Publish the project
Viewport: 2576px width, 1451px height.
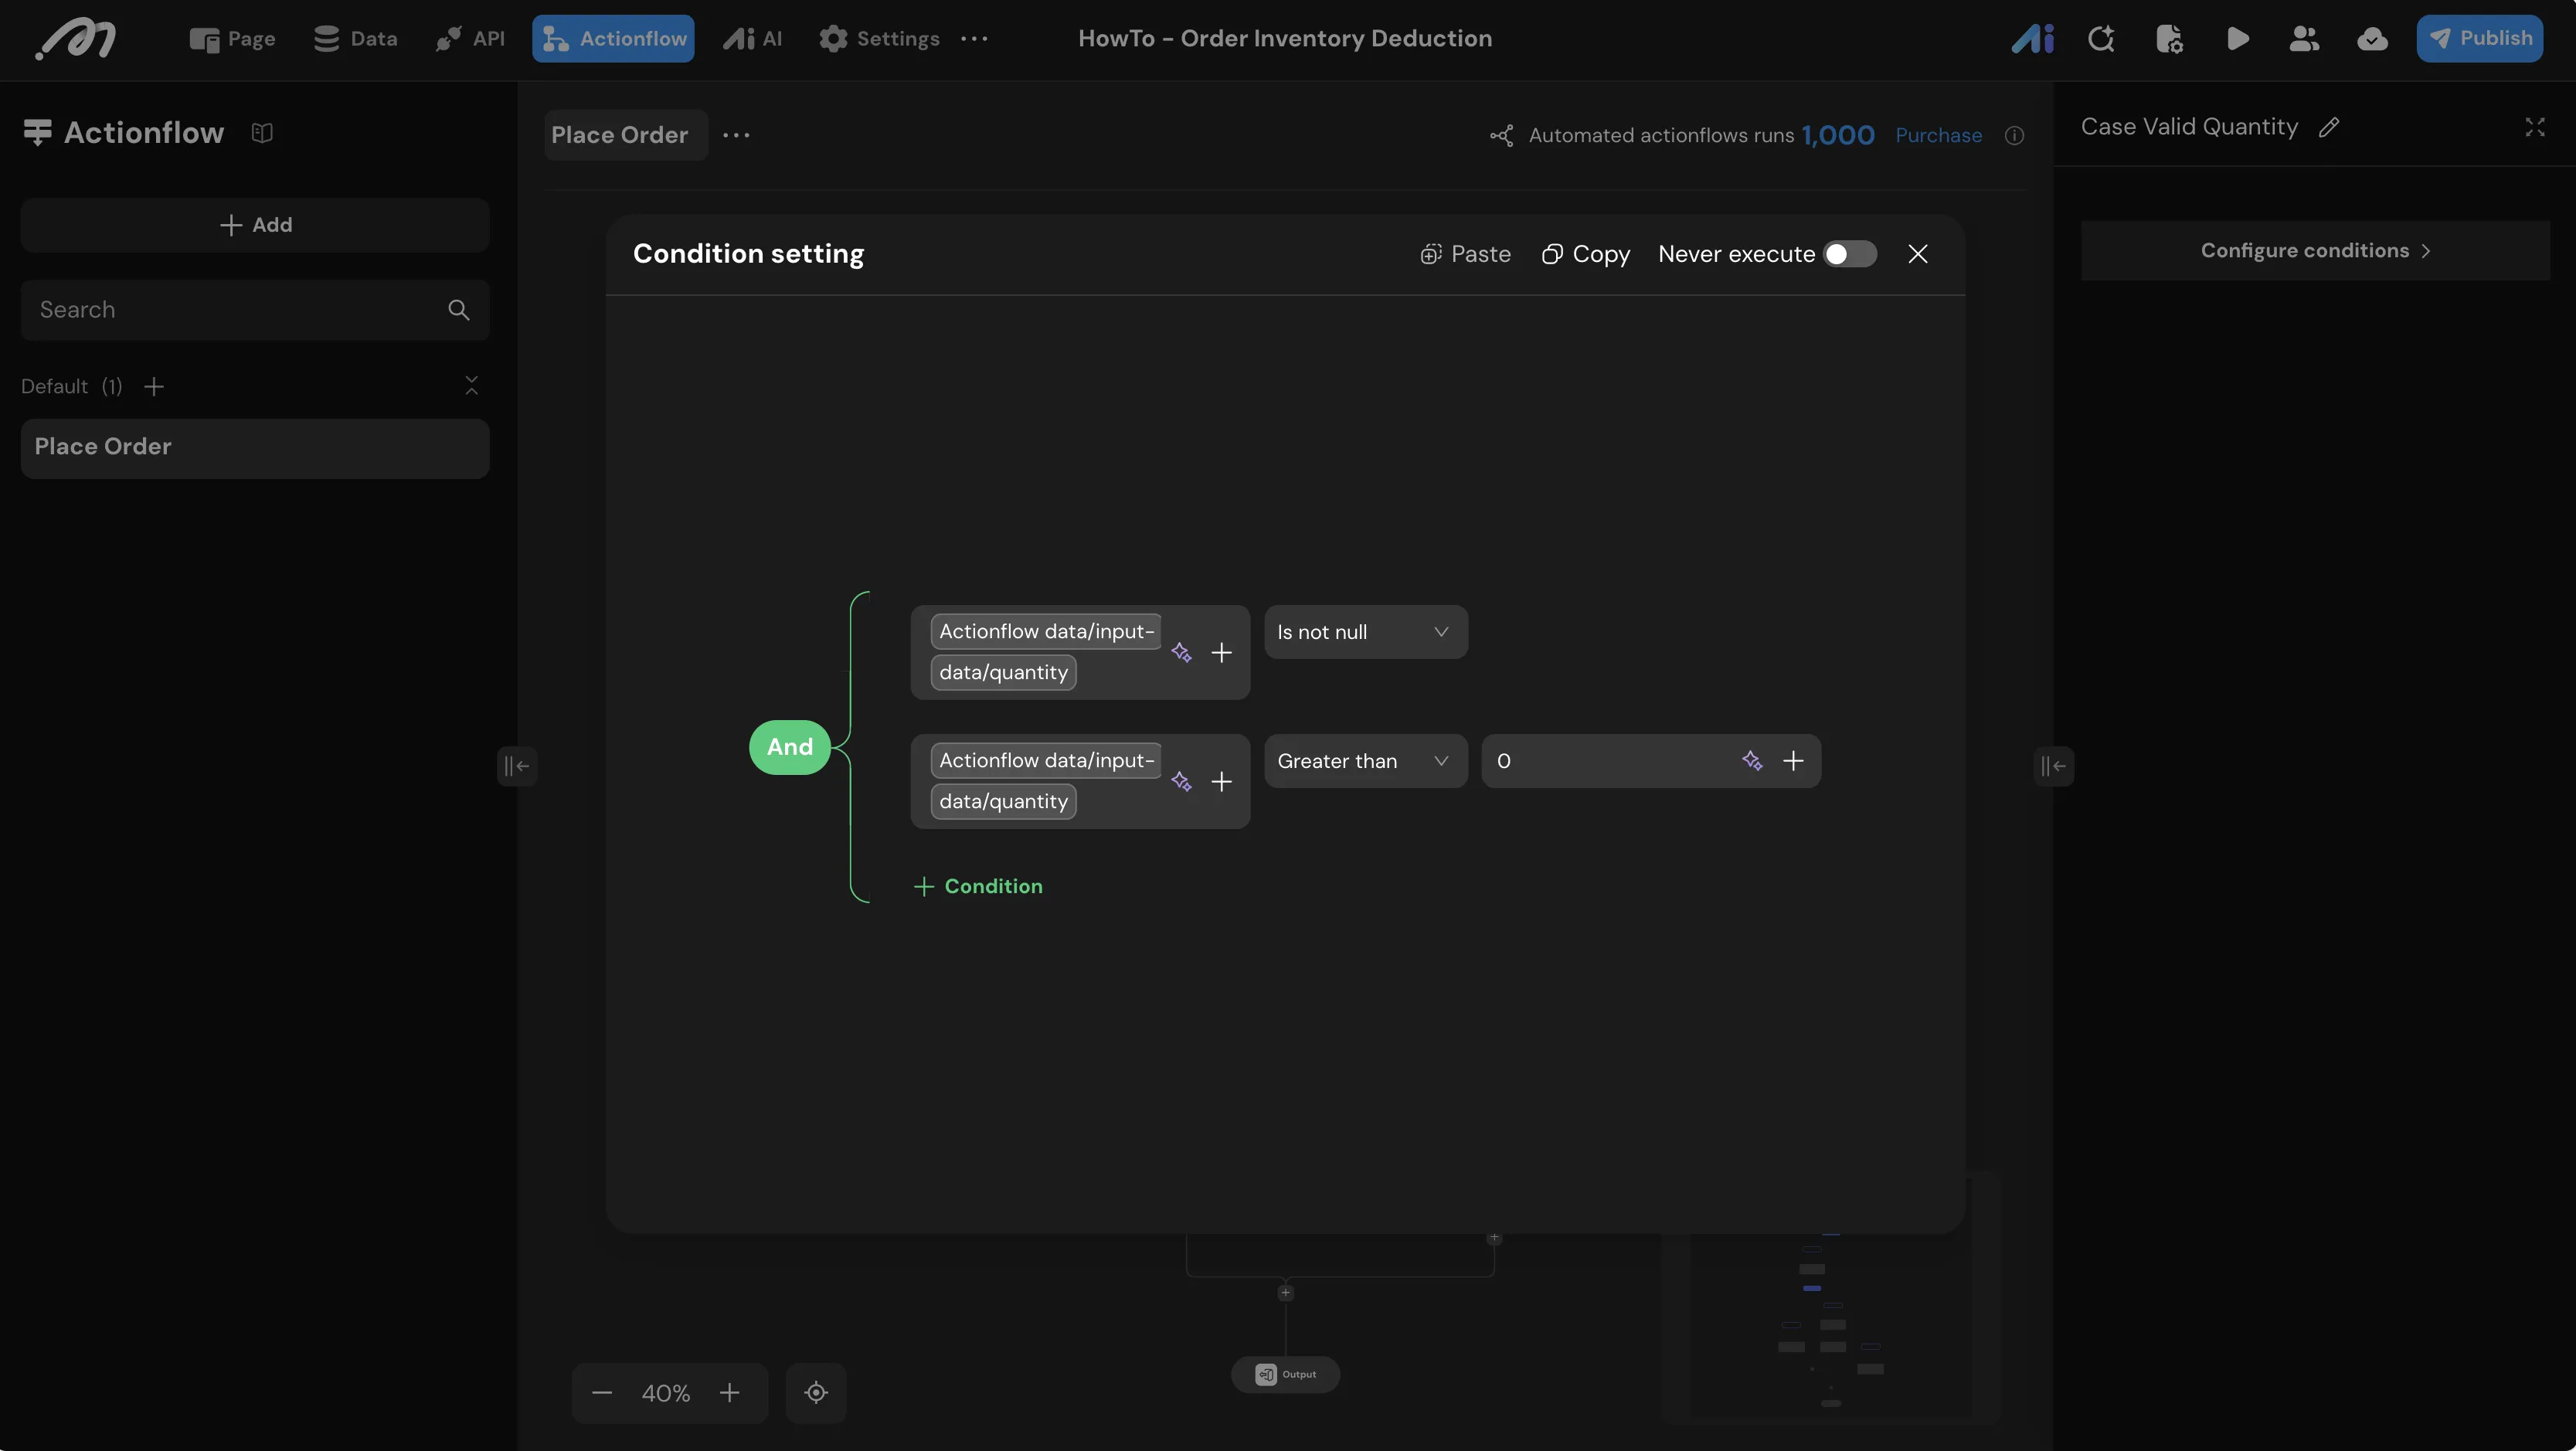pyautogui.click(x=2480, y=39)
